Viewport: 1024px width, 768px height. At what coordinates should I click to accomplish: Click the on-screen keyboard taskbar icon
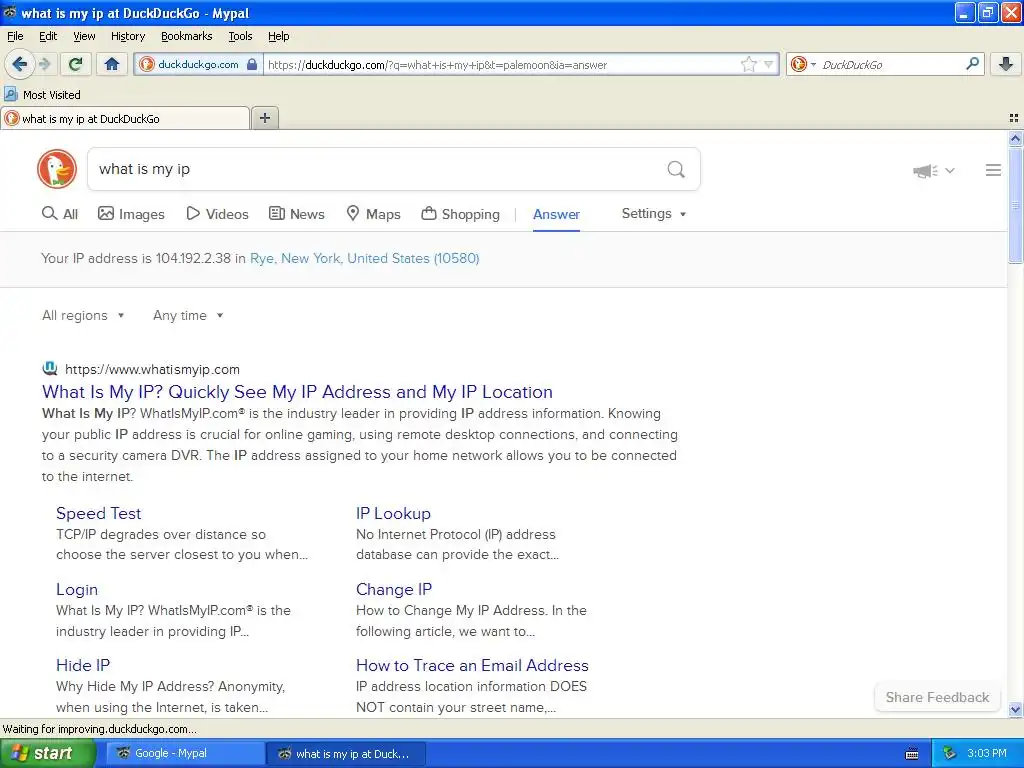coord(912,754)
